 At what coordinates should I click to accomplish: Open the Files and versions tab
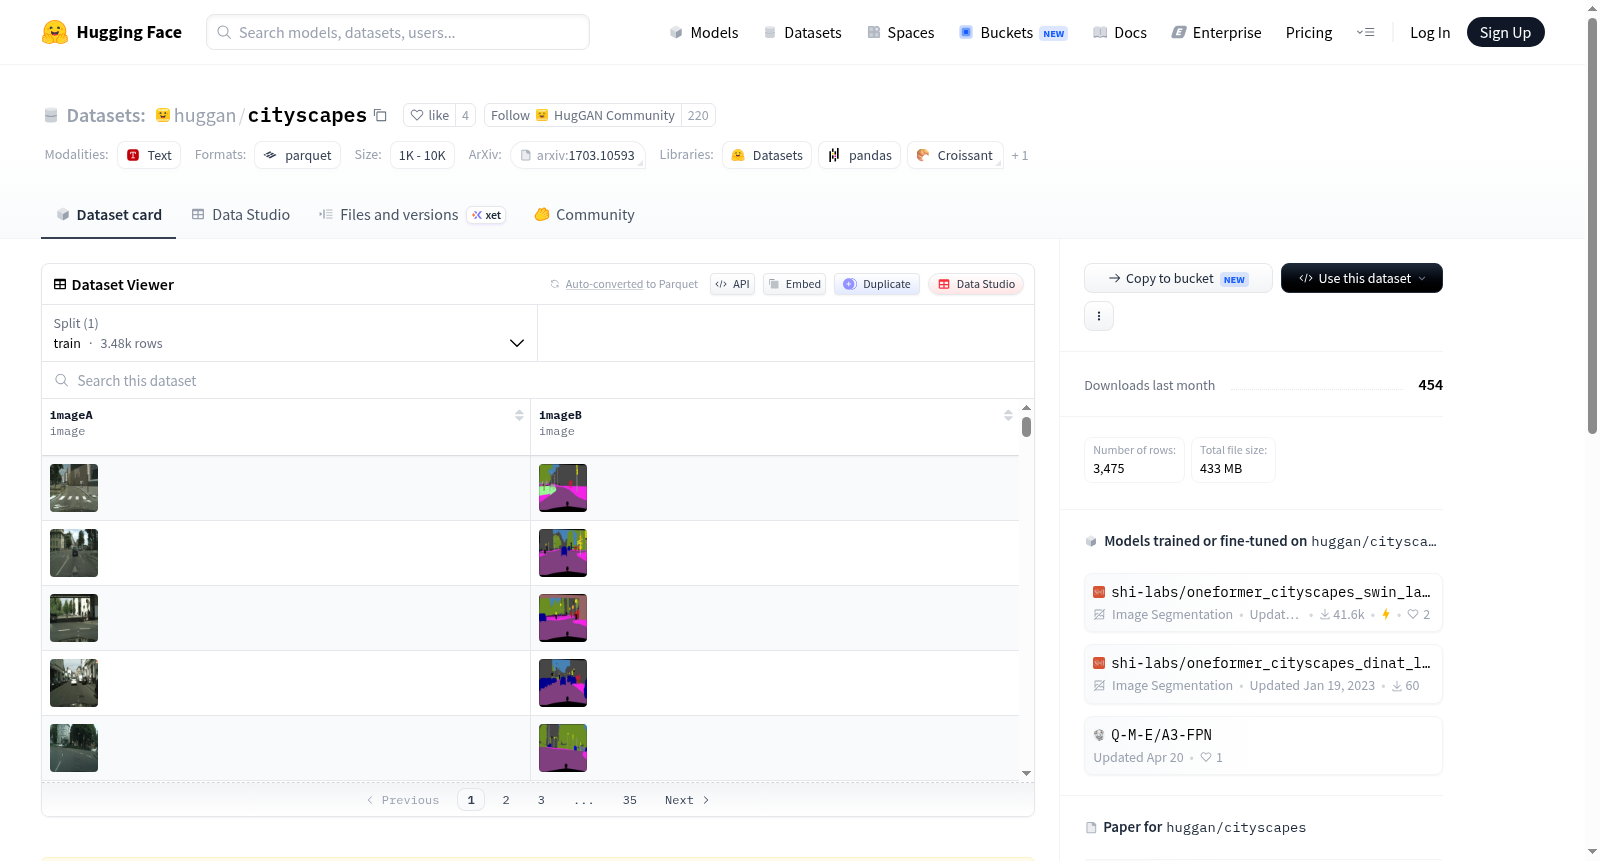[x=411, y=215]
